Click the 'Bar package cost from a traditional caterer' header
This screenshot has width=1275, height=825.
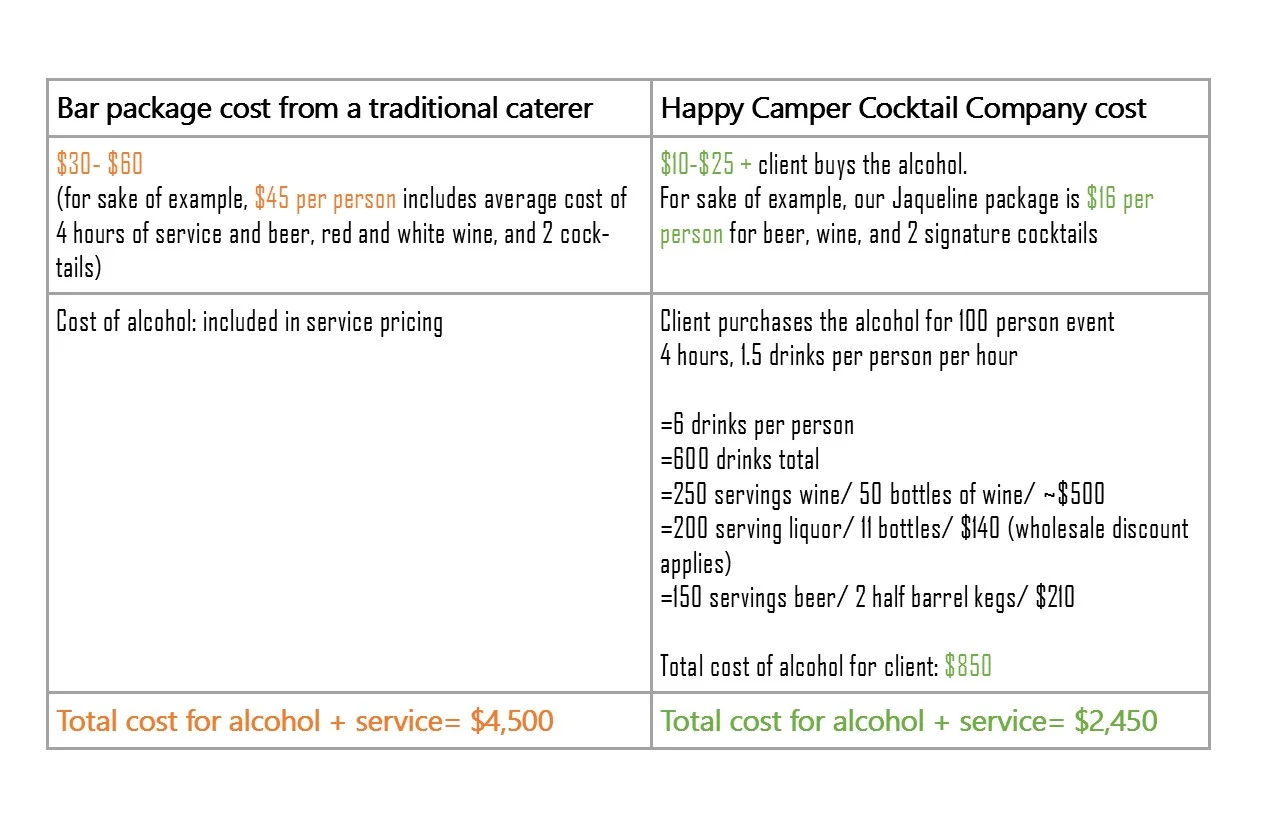point(325,108)
